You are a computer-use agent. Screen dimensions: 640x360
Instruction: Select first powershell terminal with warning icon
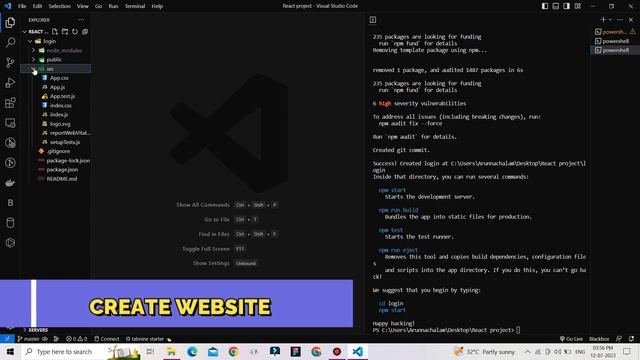point(615,32)
